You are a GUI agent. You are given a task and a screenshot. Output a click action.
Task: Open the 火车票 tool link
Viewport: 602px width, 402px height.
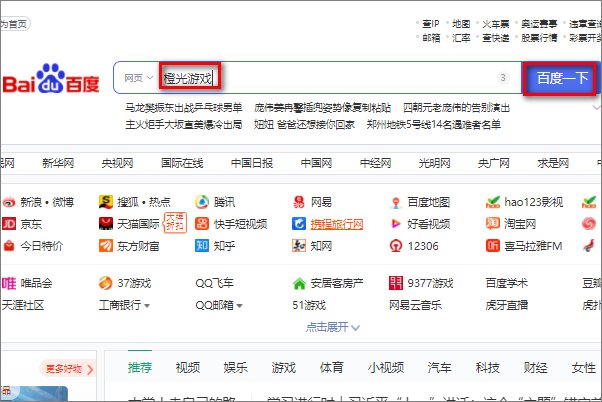point(496,24)
